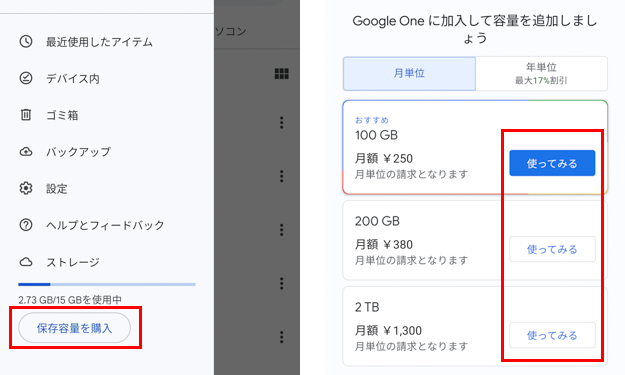The height and width of the screenshot is (375, 625).
Task: Click the clock icon beside 最近使用したアイテム
Action: [26, 41]
